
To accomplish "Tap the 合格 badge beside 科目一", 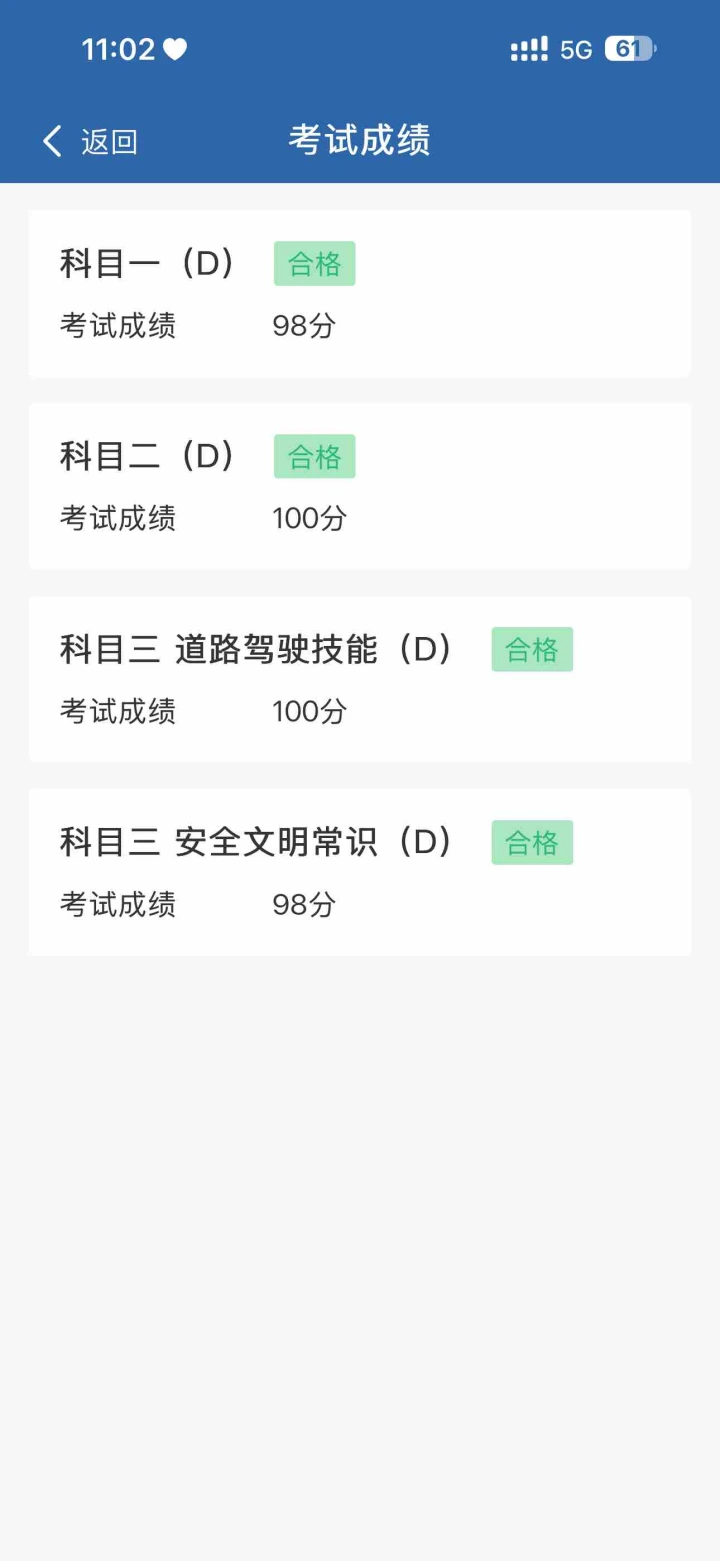I will (315, 264).
